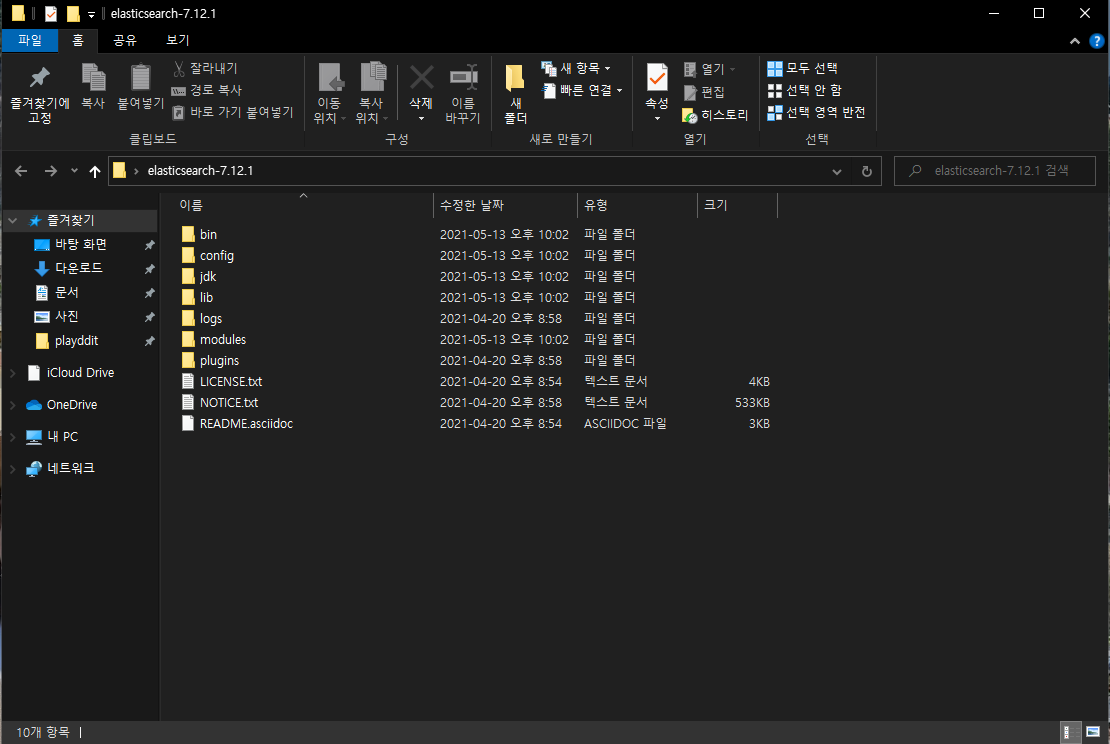Open recent locations dropdown arrow
Viewport: 1110px width, 744px height.
pyautogui.click(x=74, y=171)
